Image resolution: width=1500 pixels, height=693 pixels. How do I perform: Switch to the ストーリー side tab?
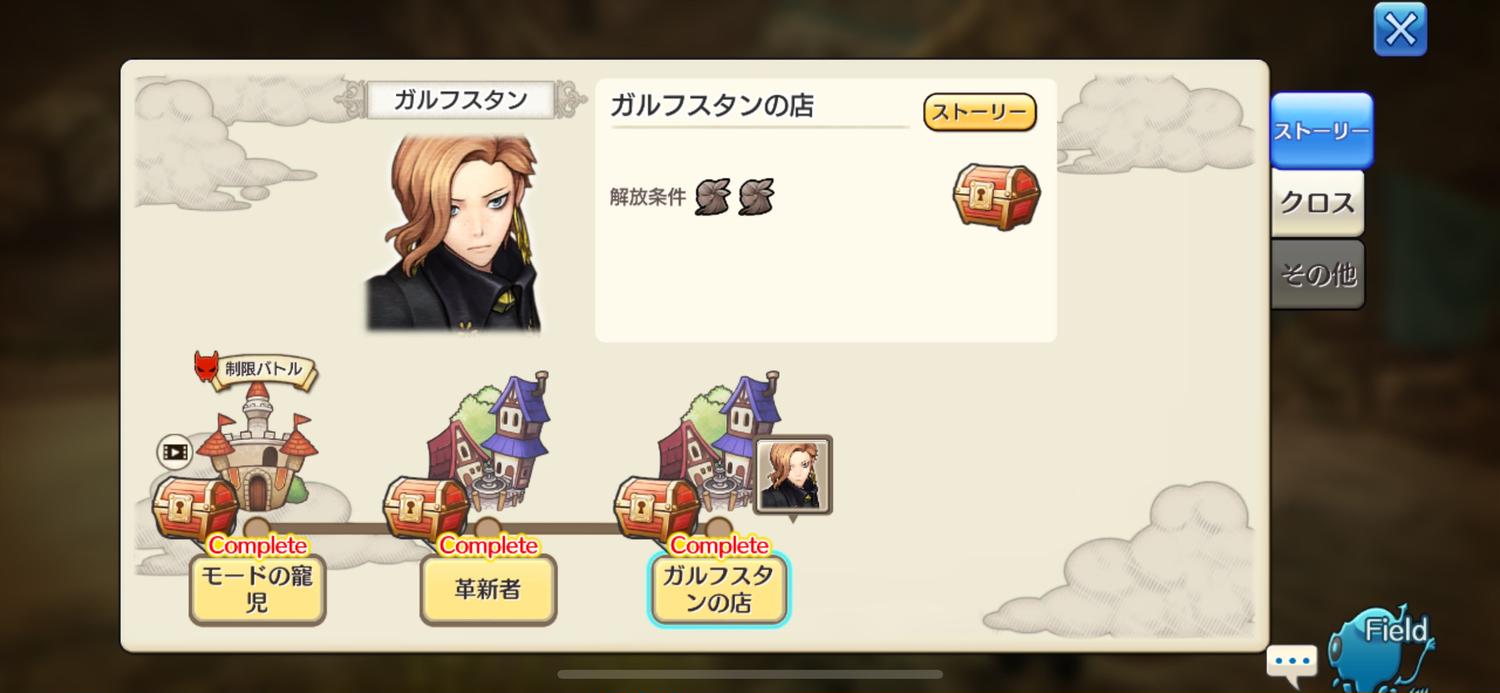coord(1321,131)
